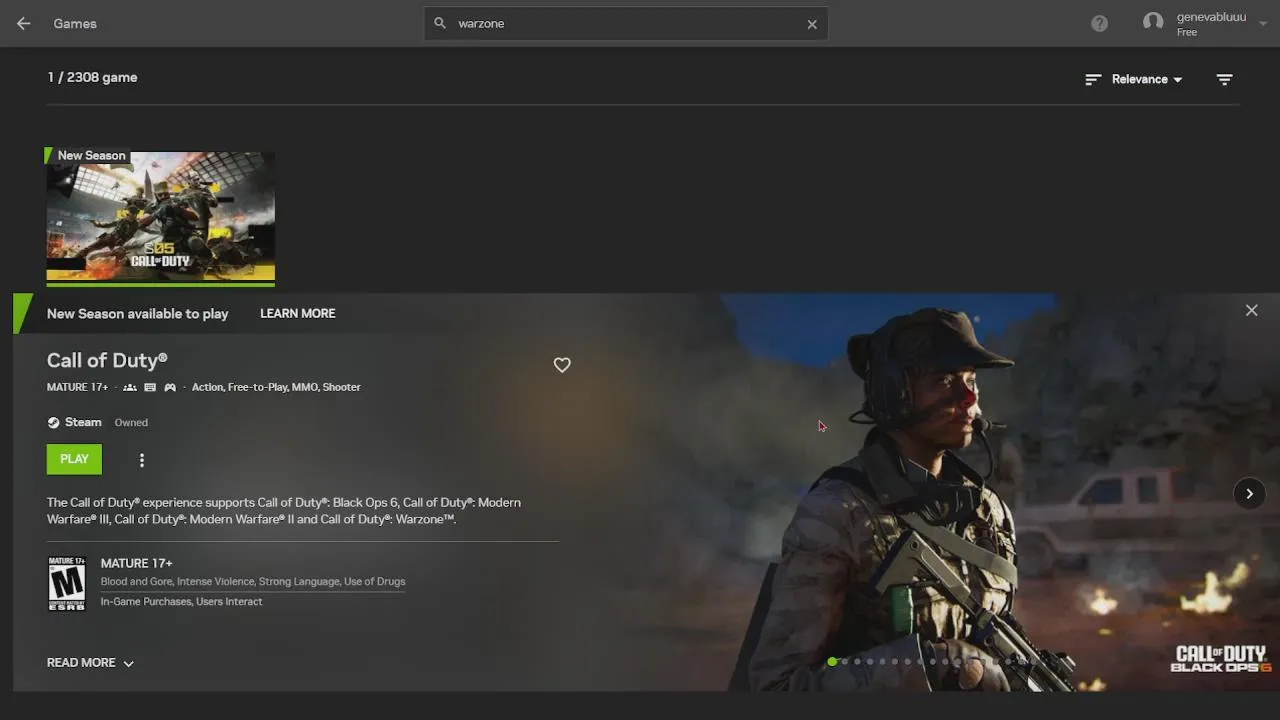Image resolution: width=1280 pixels, height=720 pixels.
Task: Go to next screenshot arrow
Action: pos(1249,493)
